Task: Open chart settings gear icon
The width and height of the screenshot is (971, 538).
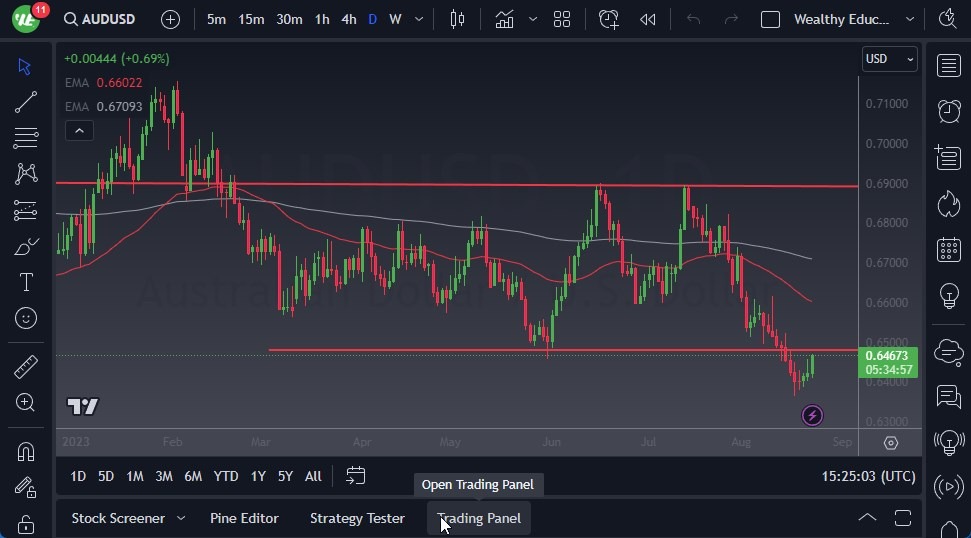Action: pyautogui.click(x=891, y=443)
